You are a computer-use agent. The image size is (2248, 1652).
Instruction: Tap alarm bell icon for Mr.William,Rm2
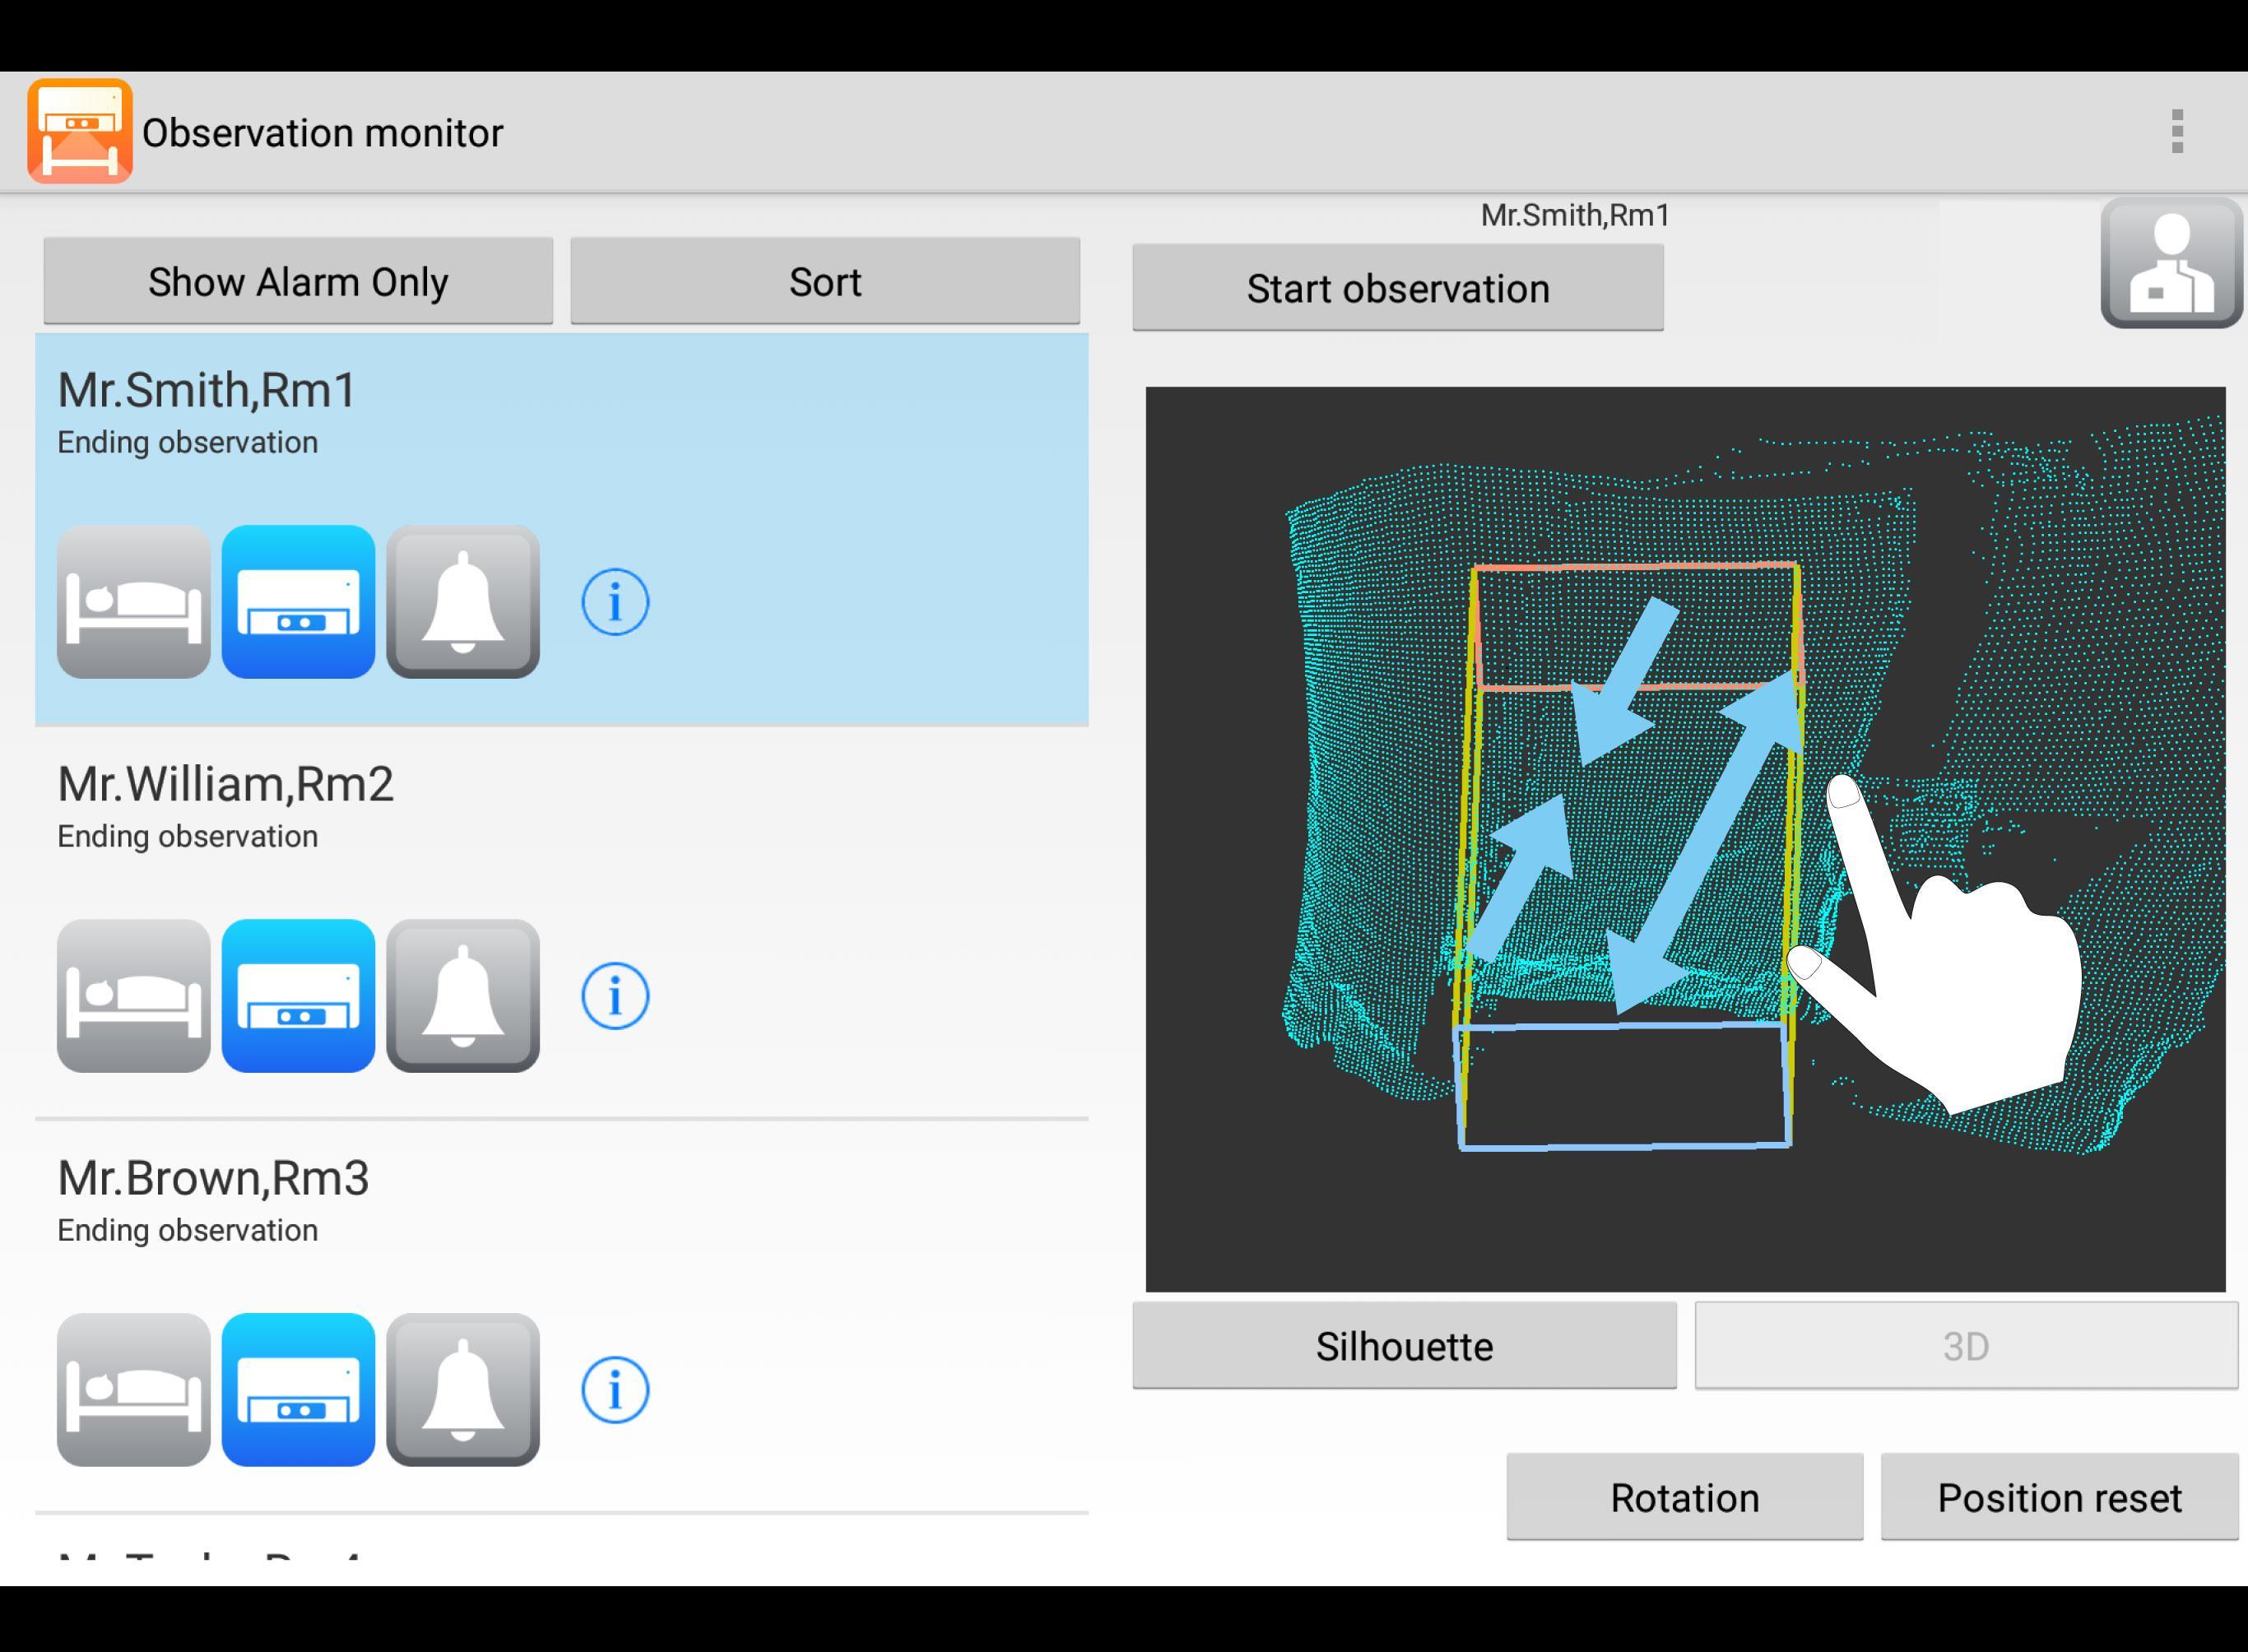click(463, 996)
